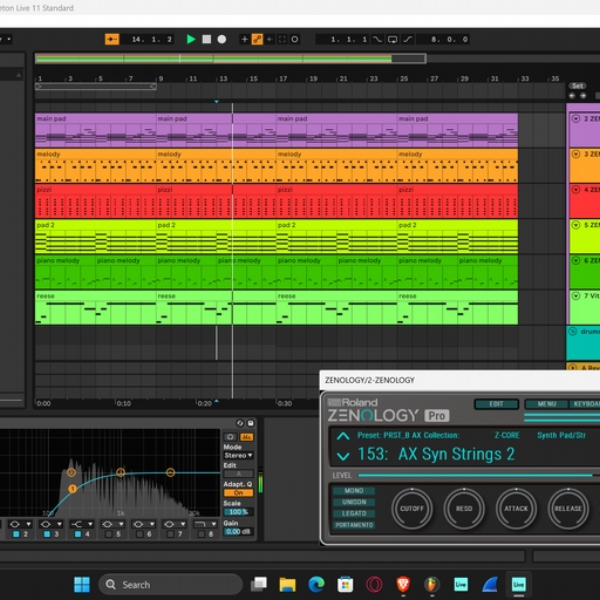Enable EQ filter band 5 checkbox
600x600 pixels.
(109, 534)
